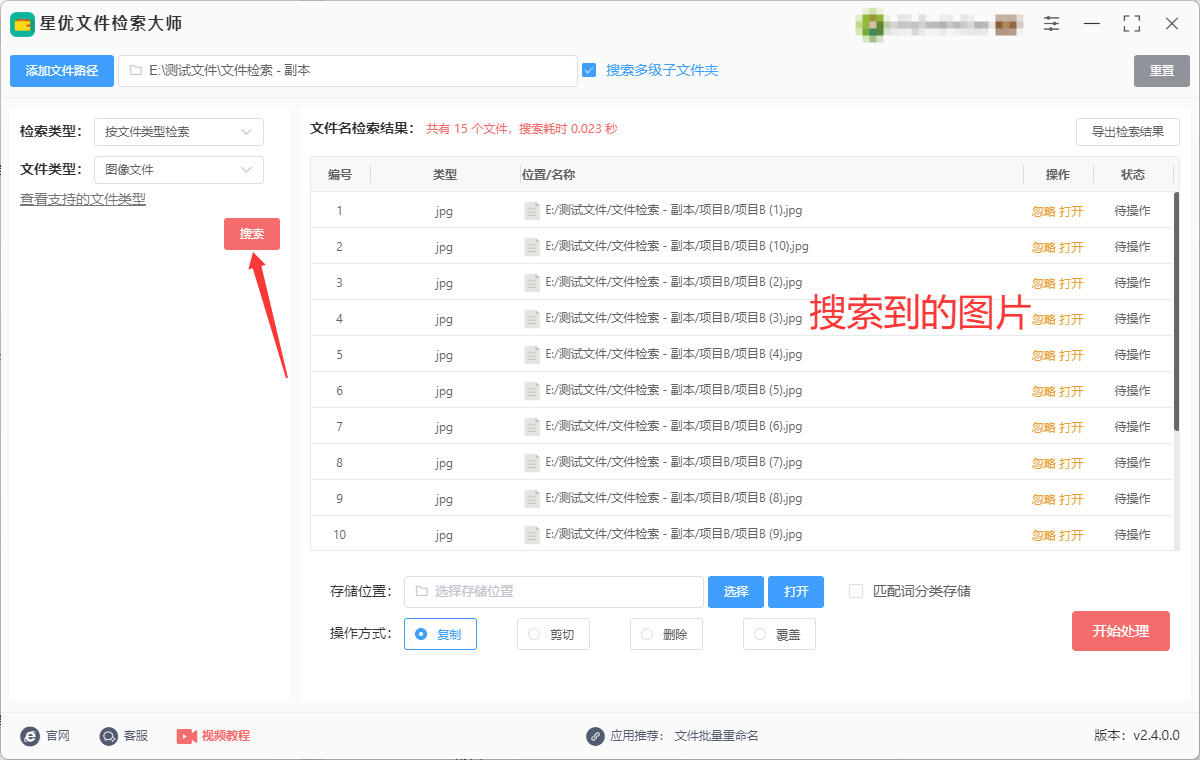
Task: Click 开始处理 button
Action: click(x=1121, y=631)
